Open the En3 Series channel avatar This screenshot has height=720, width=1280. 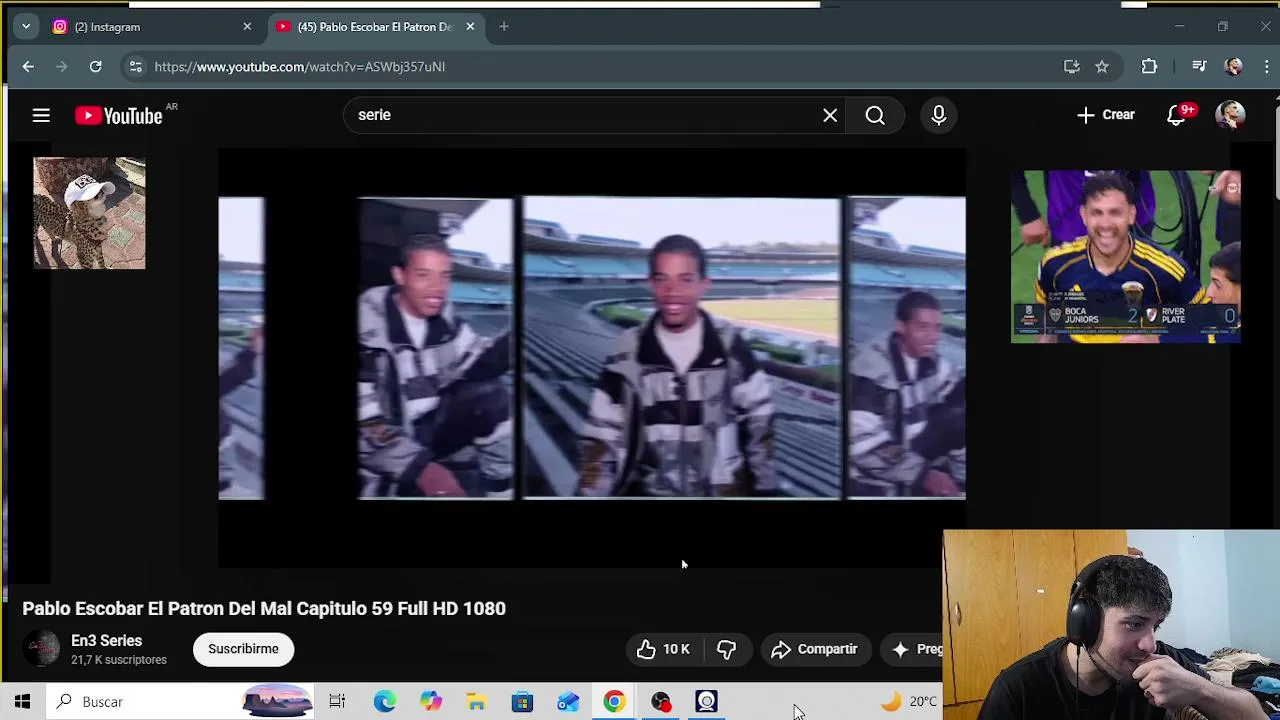point(42,649)
